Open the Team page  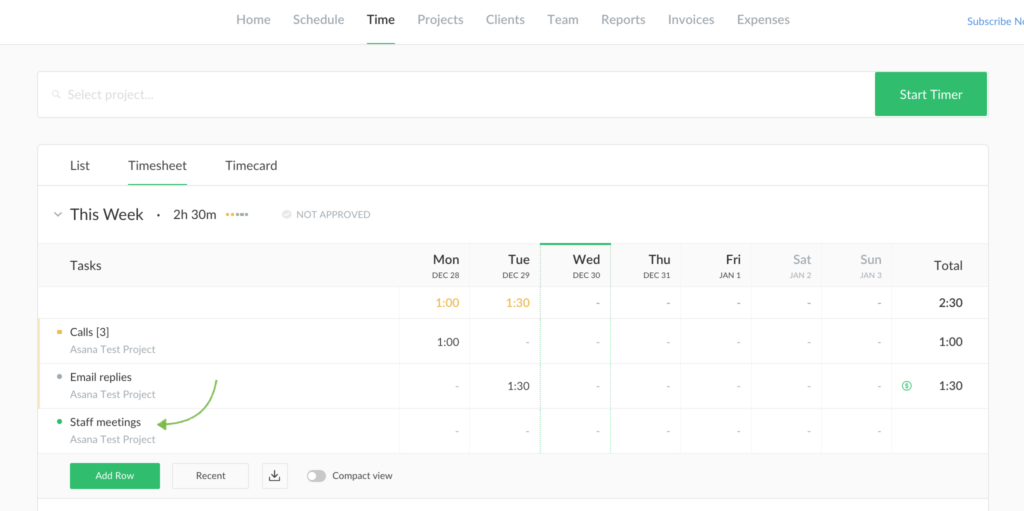[563, 20]
